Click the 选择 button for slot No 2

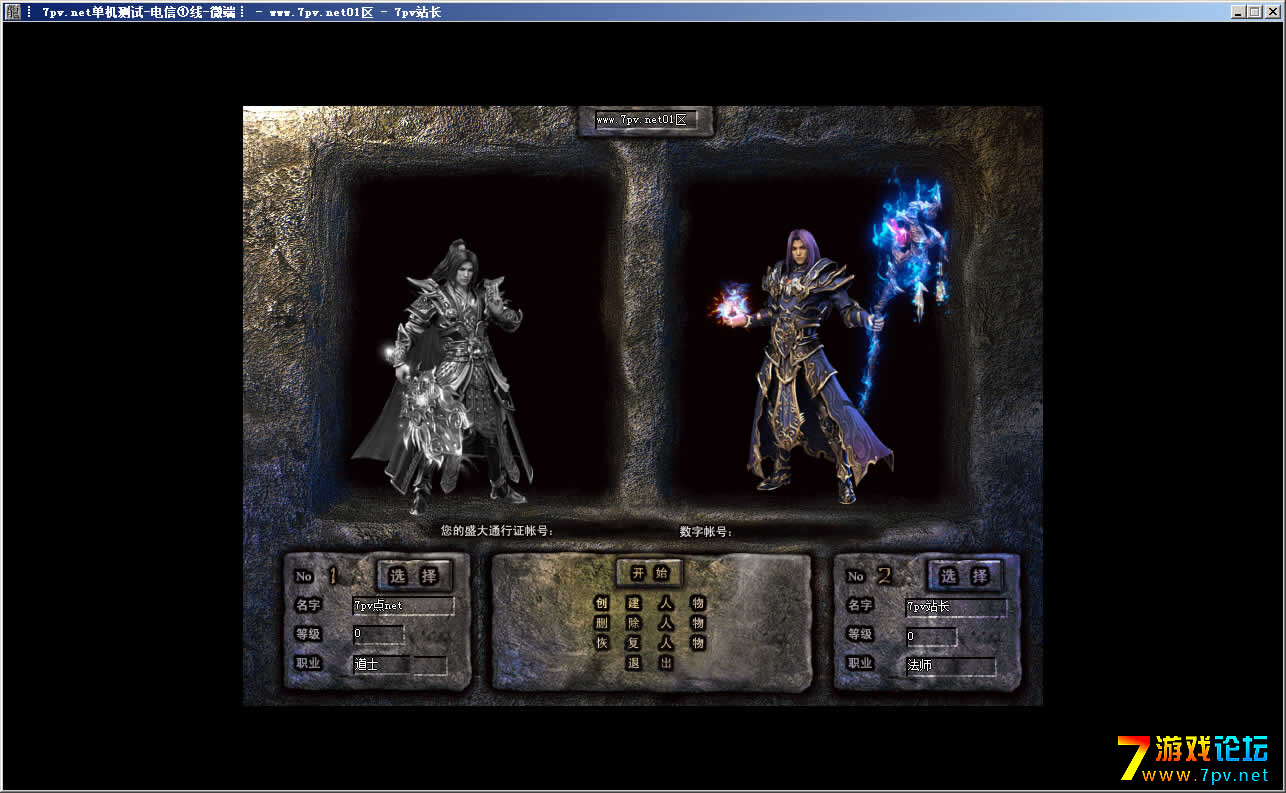tap(964, 576)
